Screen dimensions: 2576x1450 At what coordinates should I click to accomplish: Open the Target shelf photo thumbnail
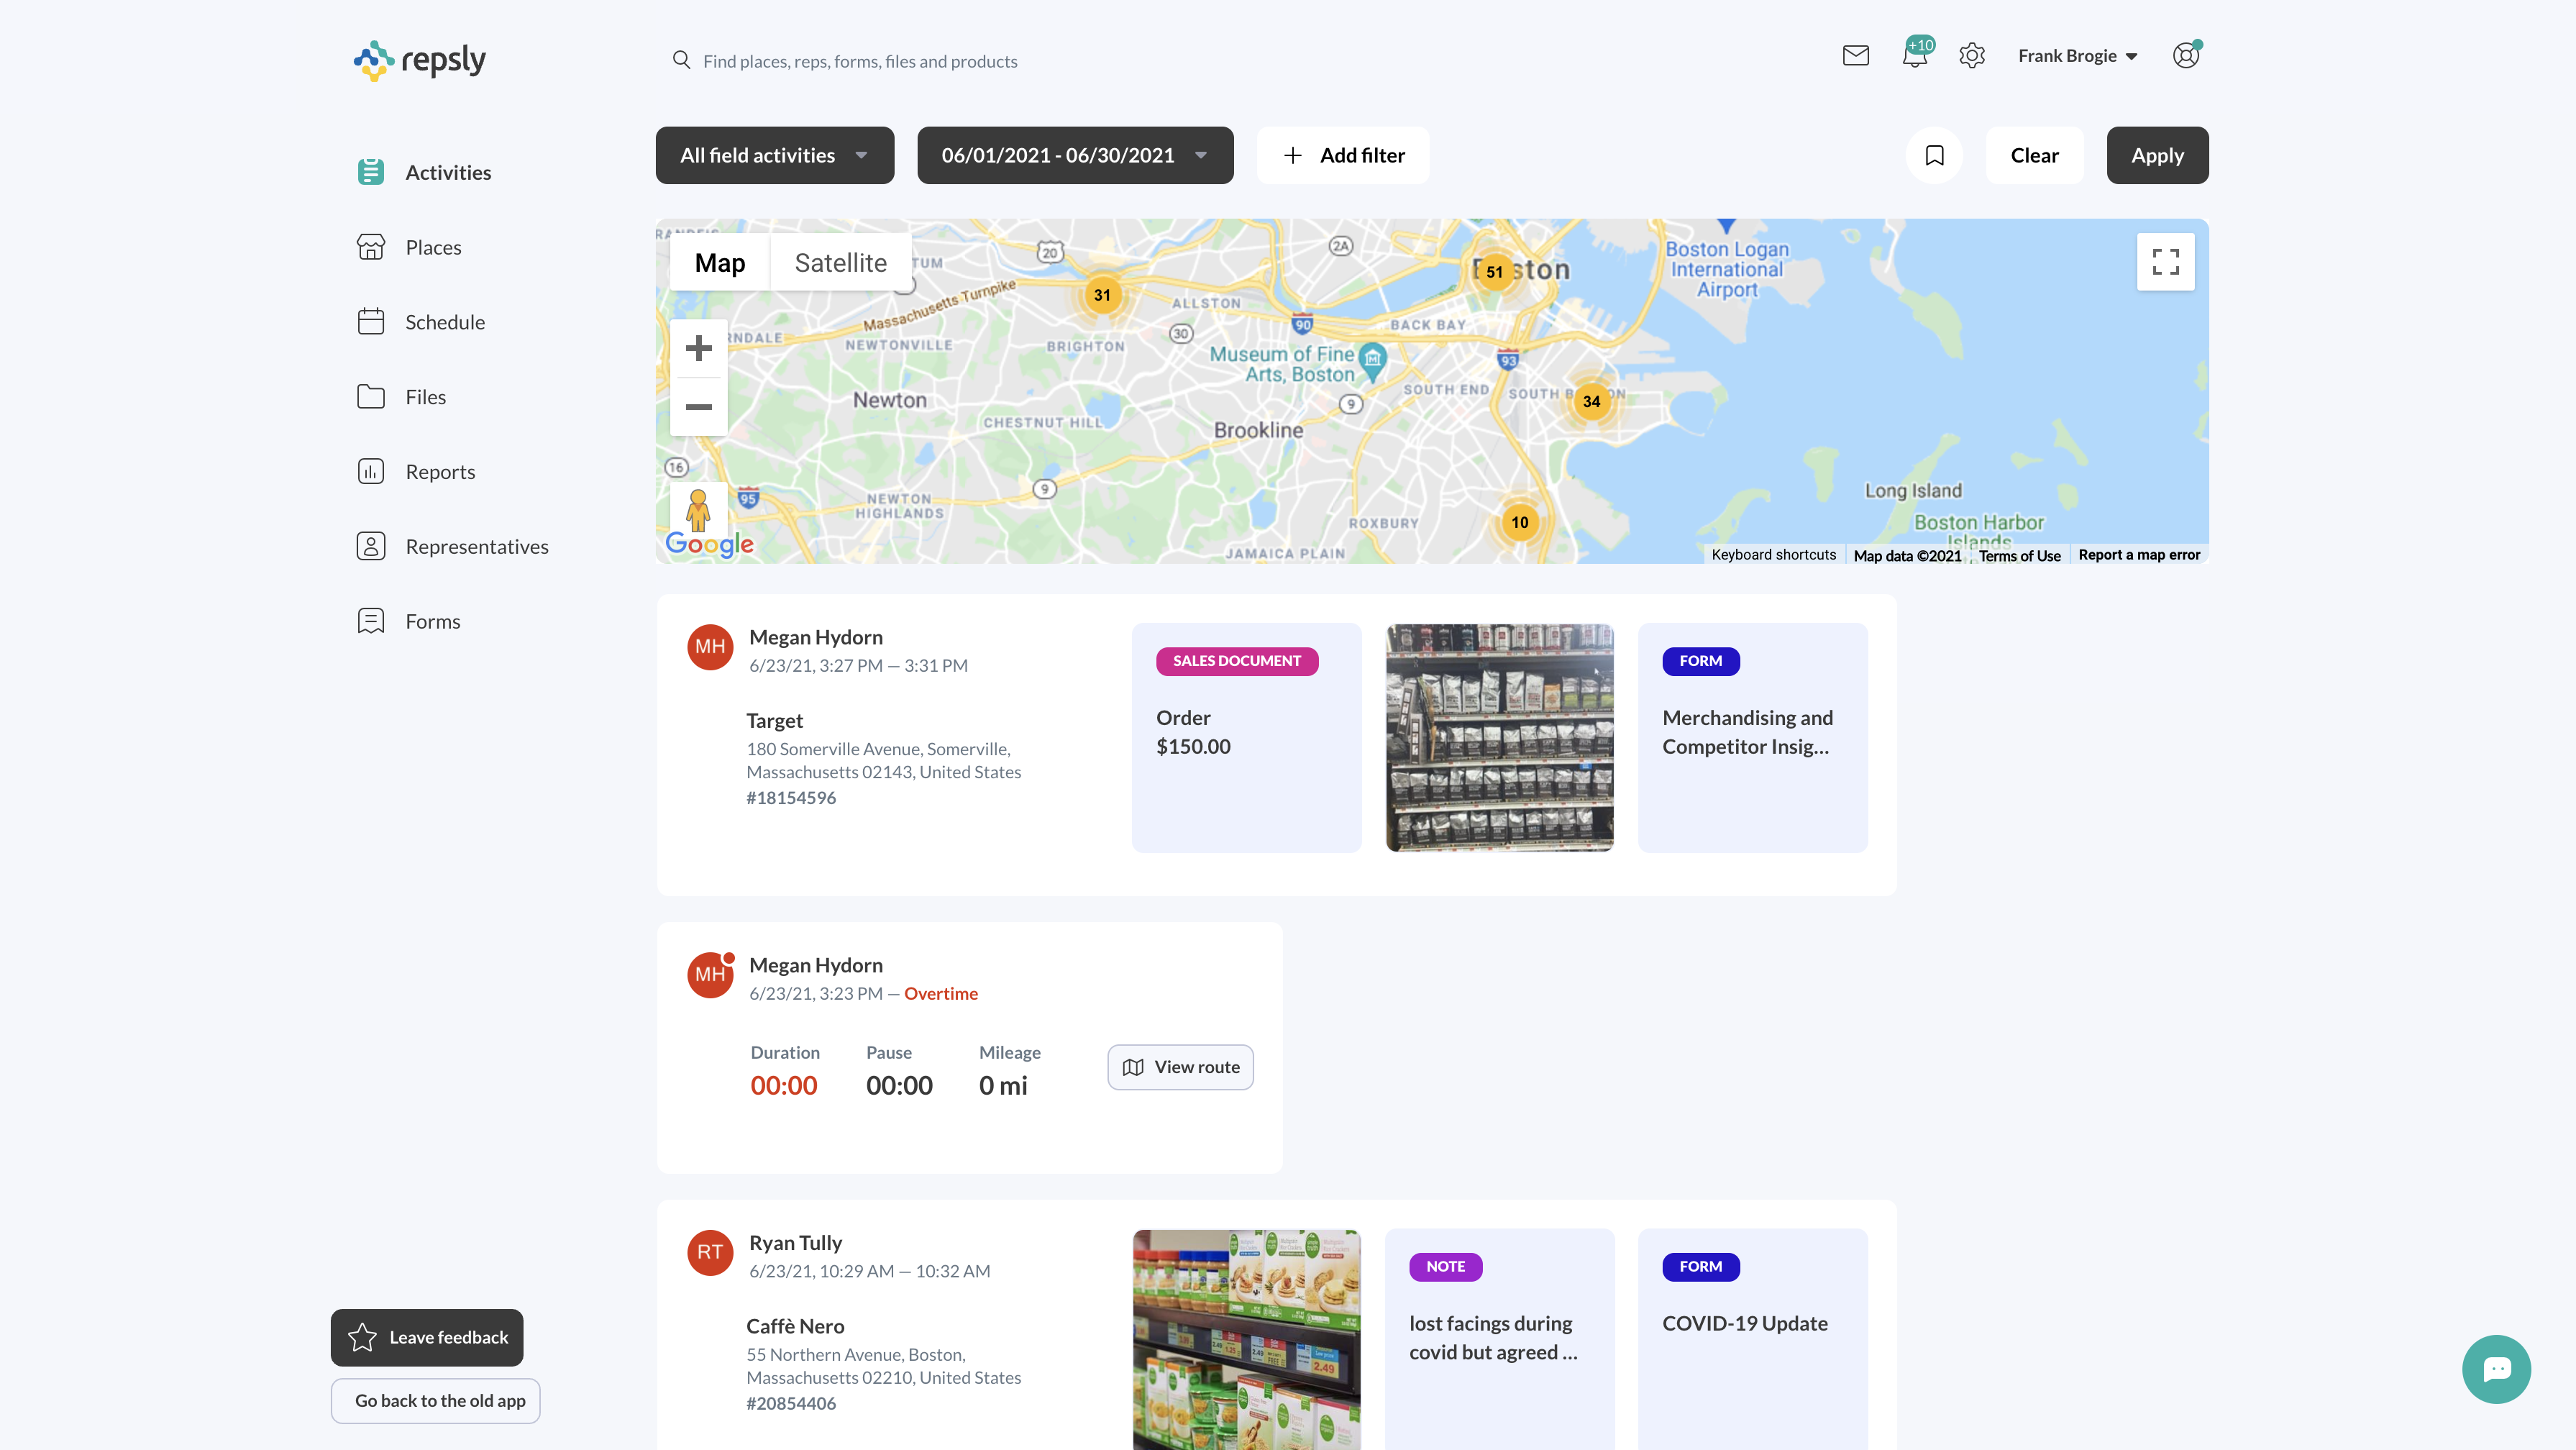1499,738
